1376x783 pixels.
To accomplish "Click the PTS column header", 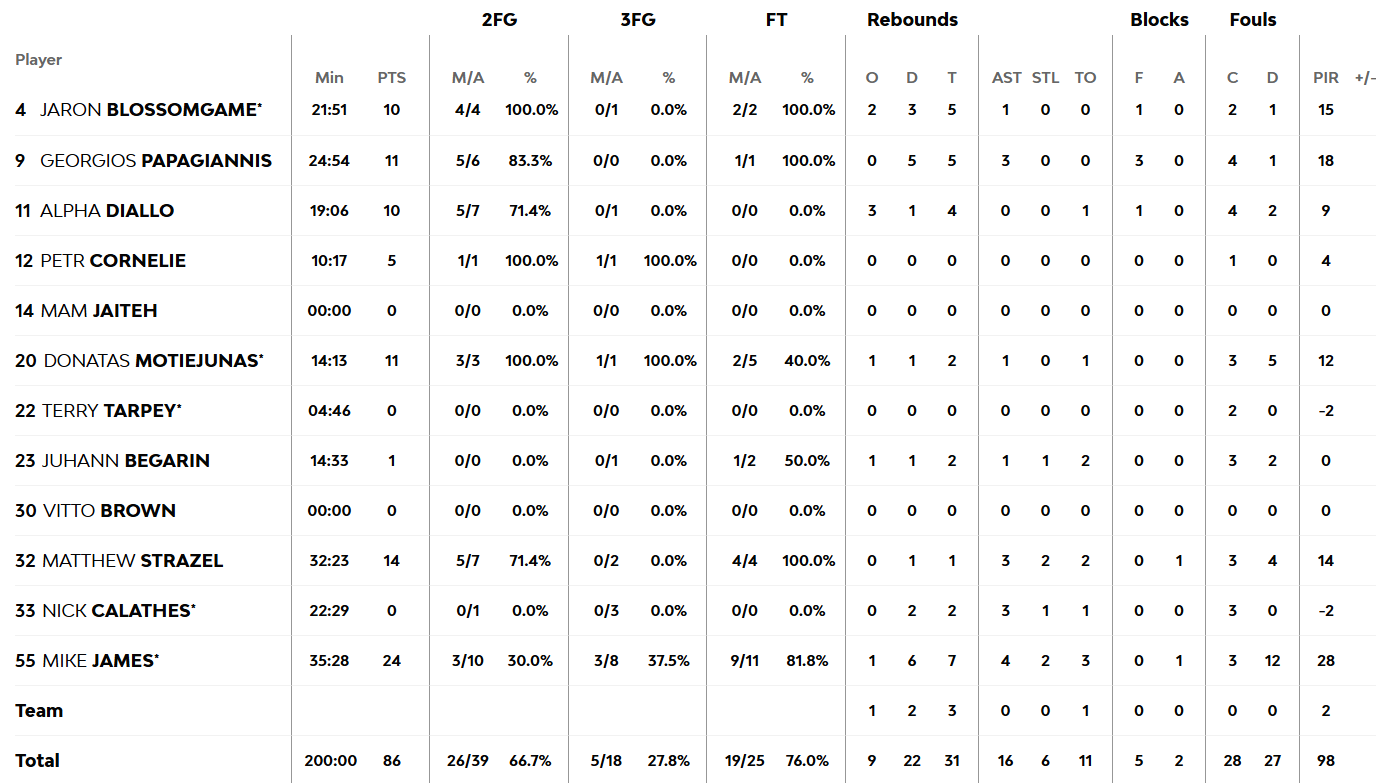I will coord(392,78).
